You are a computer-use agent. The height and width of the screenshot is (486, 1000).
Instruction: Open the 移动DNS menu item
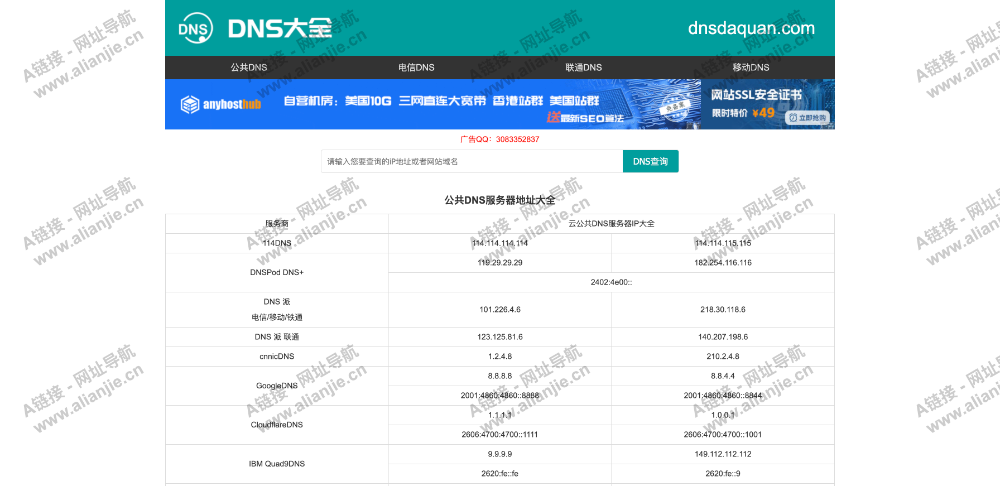[x=751, y=68]
